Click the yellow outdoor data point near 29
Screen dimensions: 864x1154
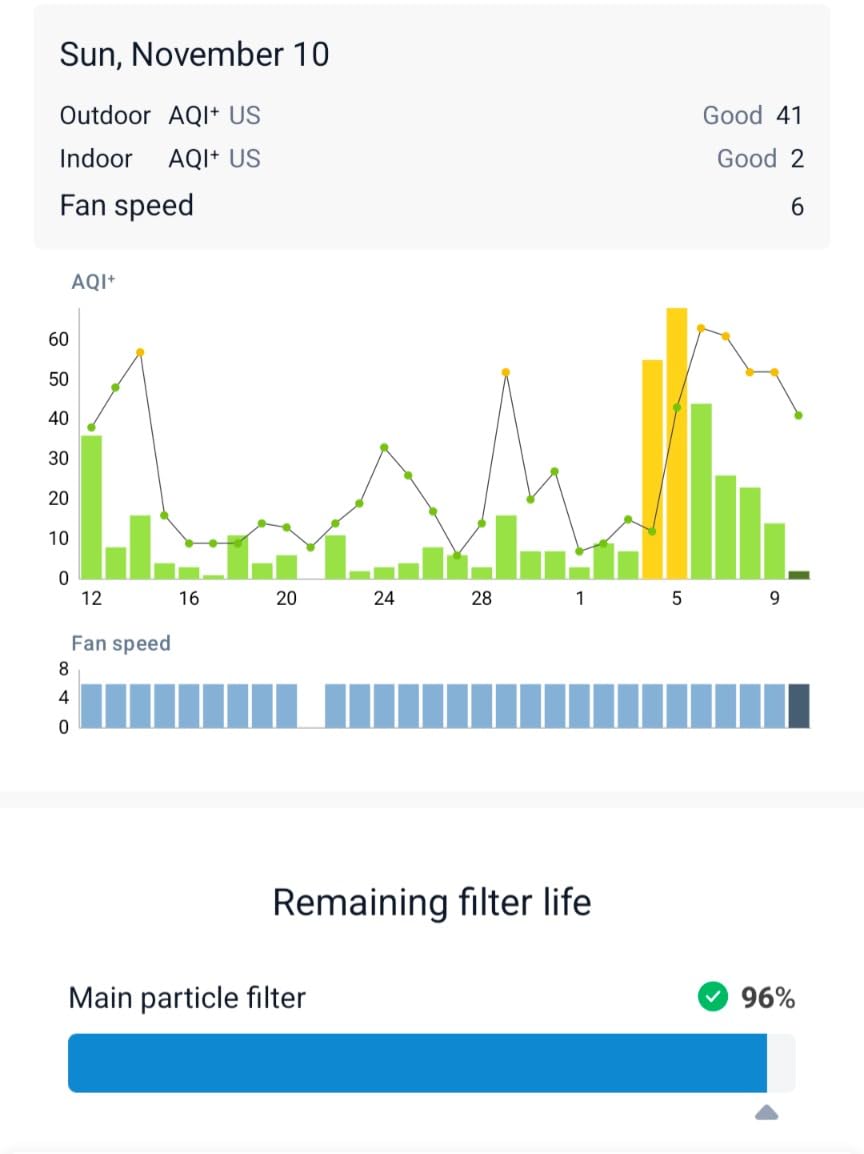tap(506, 372)
